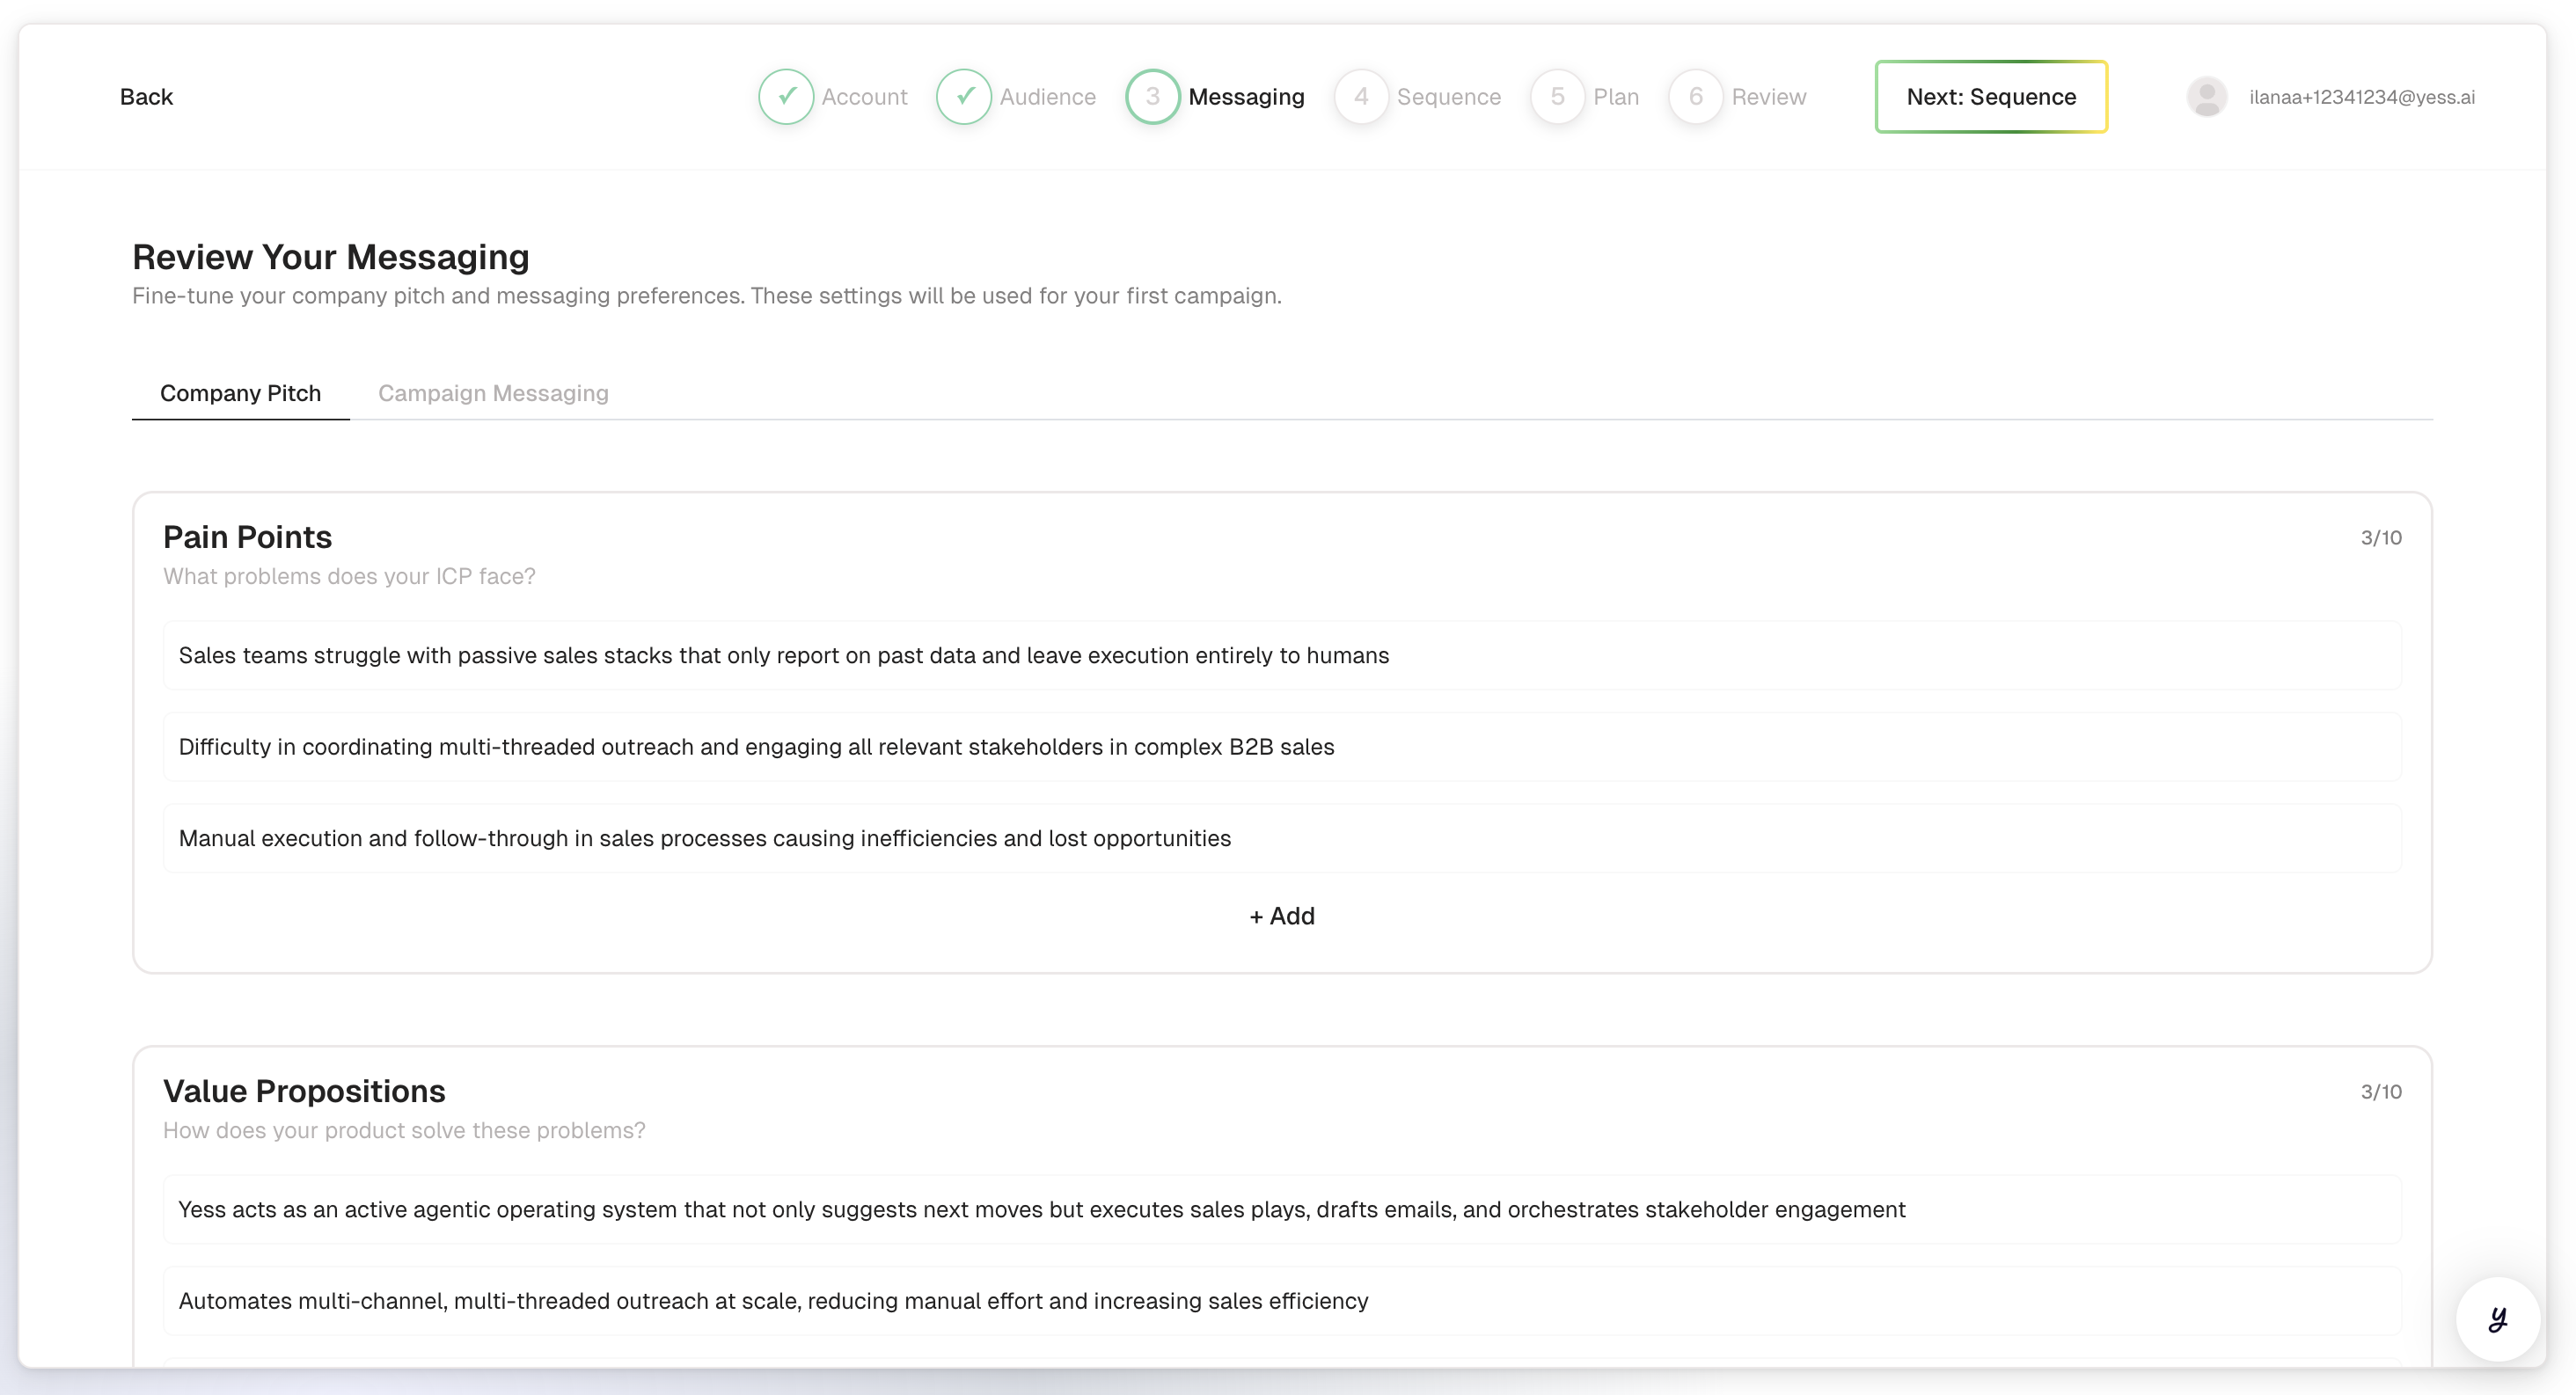Click the Audience step checkmark icon
The width and height of the screenshot is (2576, 1395).
[964, 97]
